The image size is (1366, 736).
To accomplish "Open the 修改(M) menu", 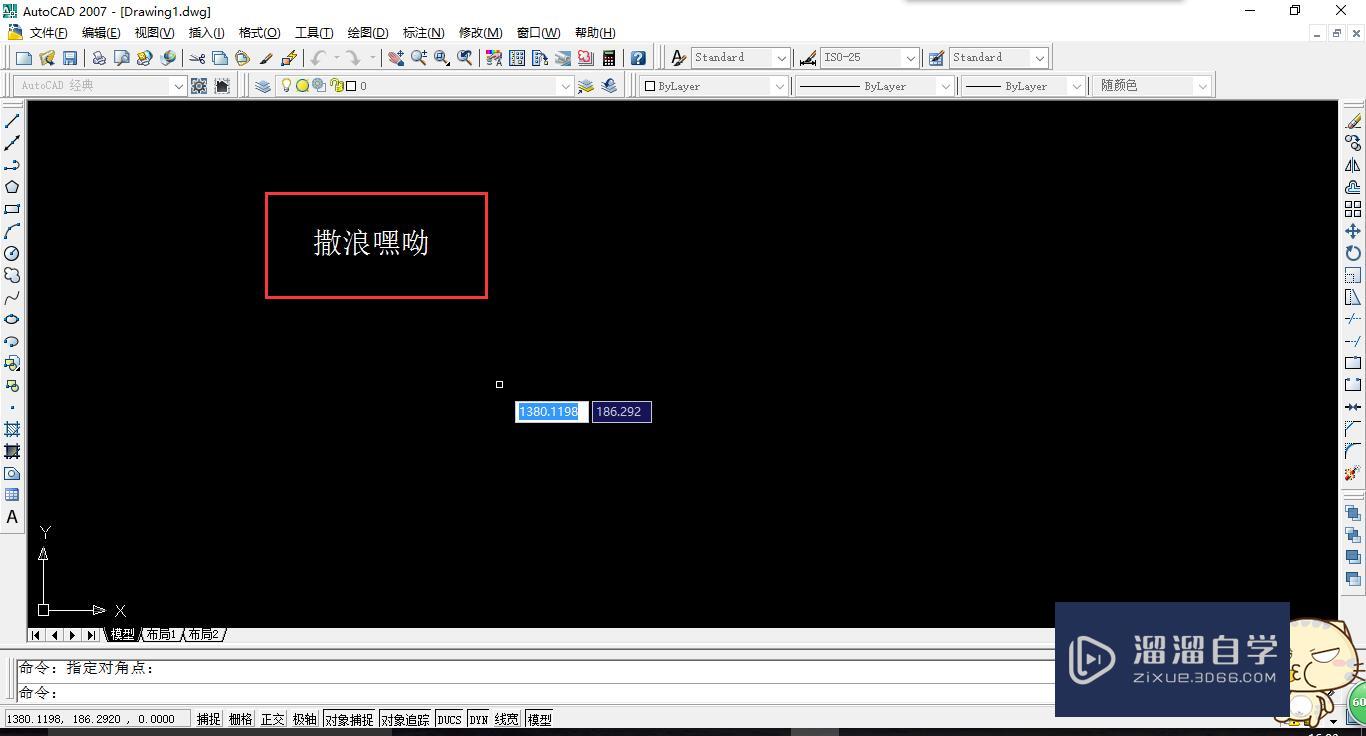I will pos(480,33).
